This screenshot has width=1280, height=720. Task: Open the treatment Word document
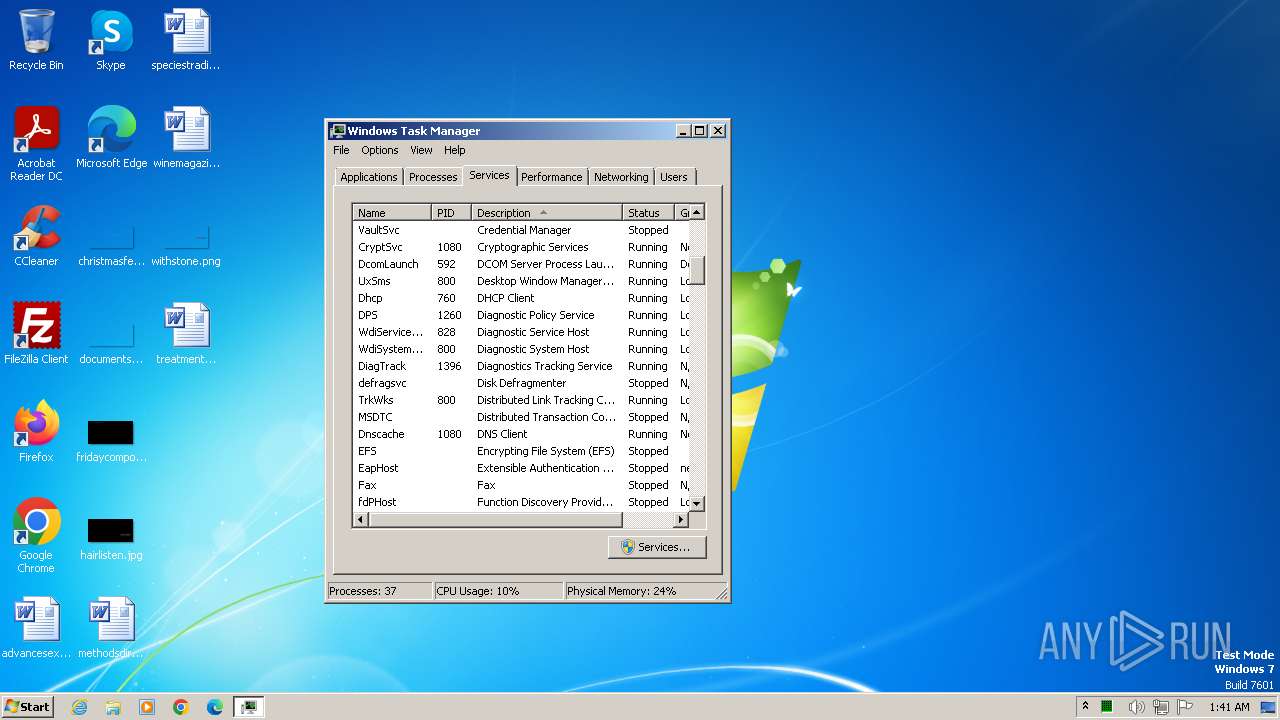pyautogui.click(x=186, y=333)
